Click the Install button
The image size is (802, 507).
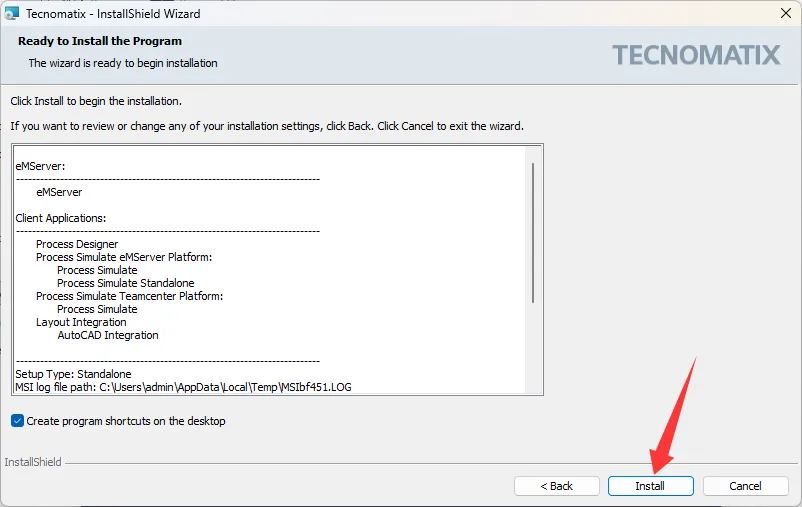[650, 486]
